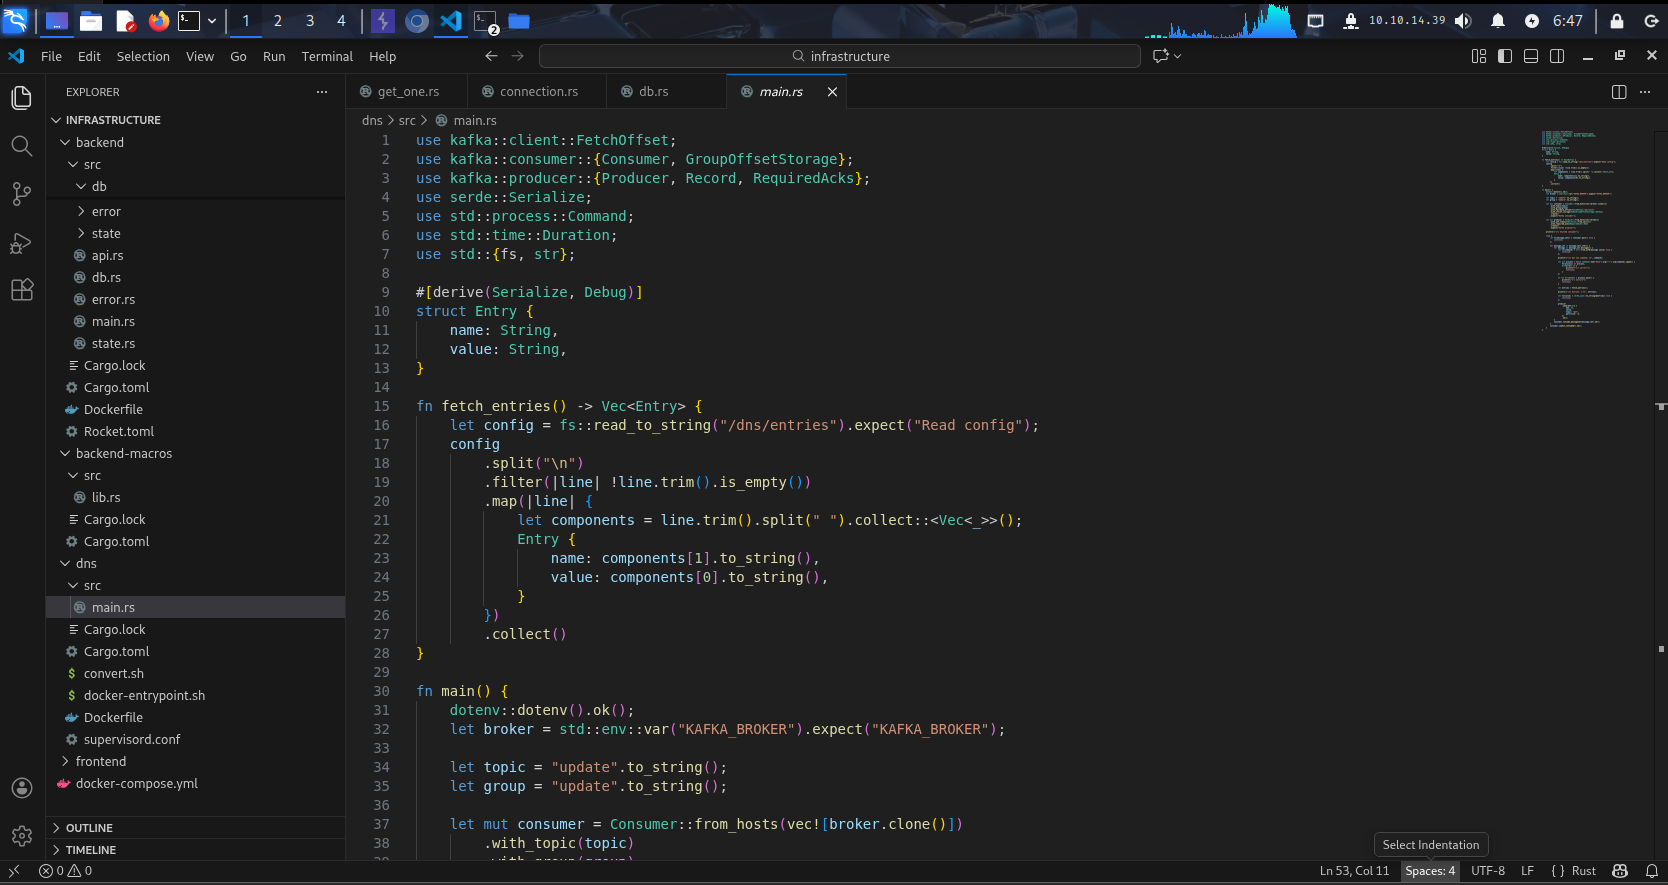This screenshot has width=1668, height=885.
Task: Open the Terminal menu
Action: pyautogui.click(x=327, y=57)
